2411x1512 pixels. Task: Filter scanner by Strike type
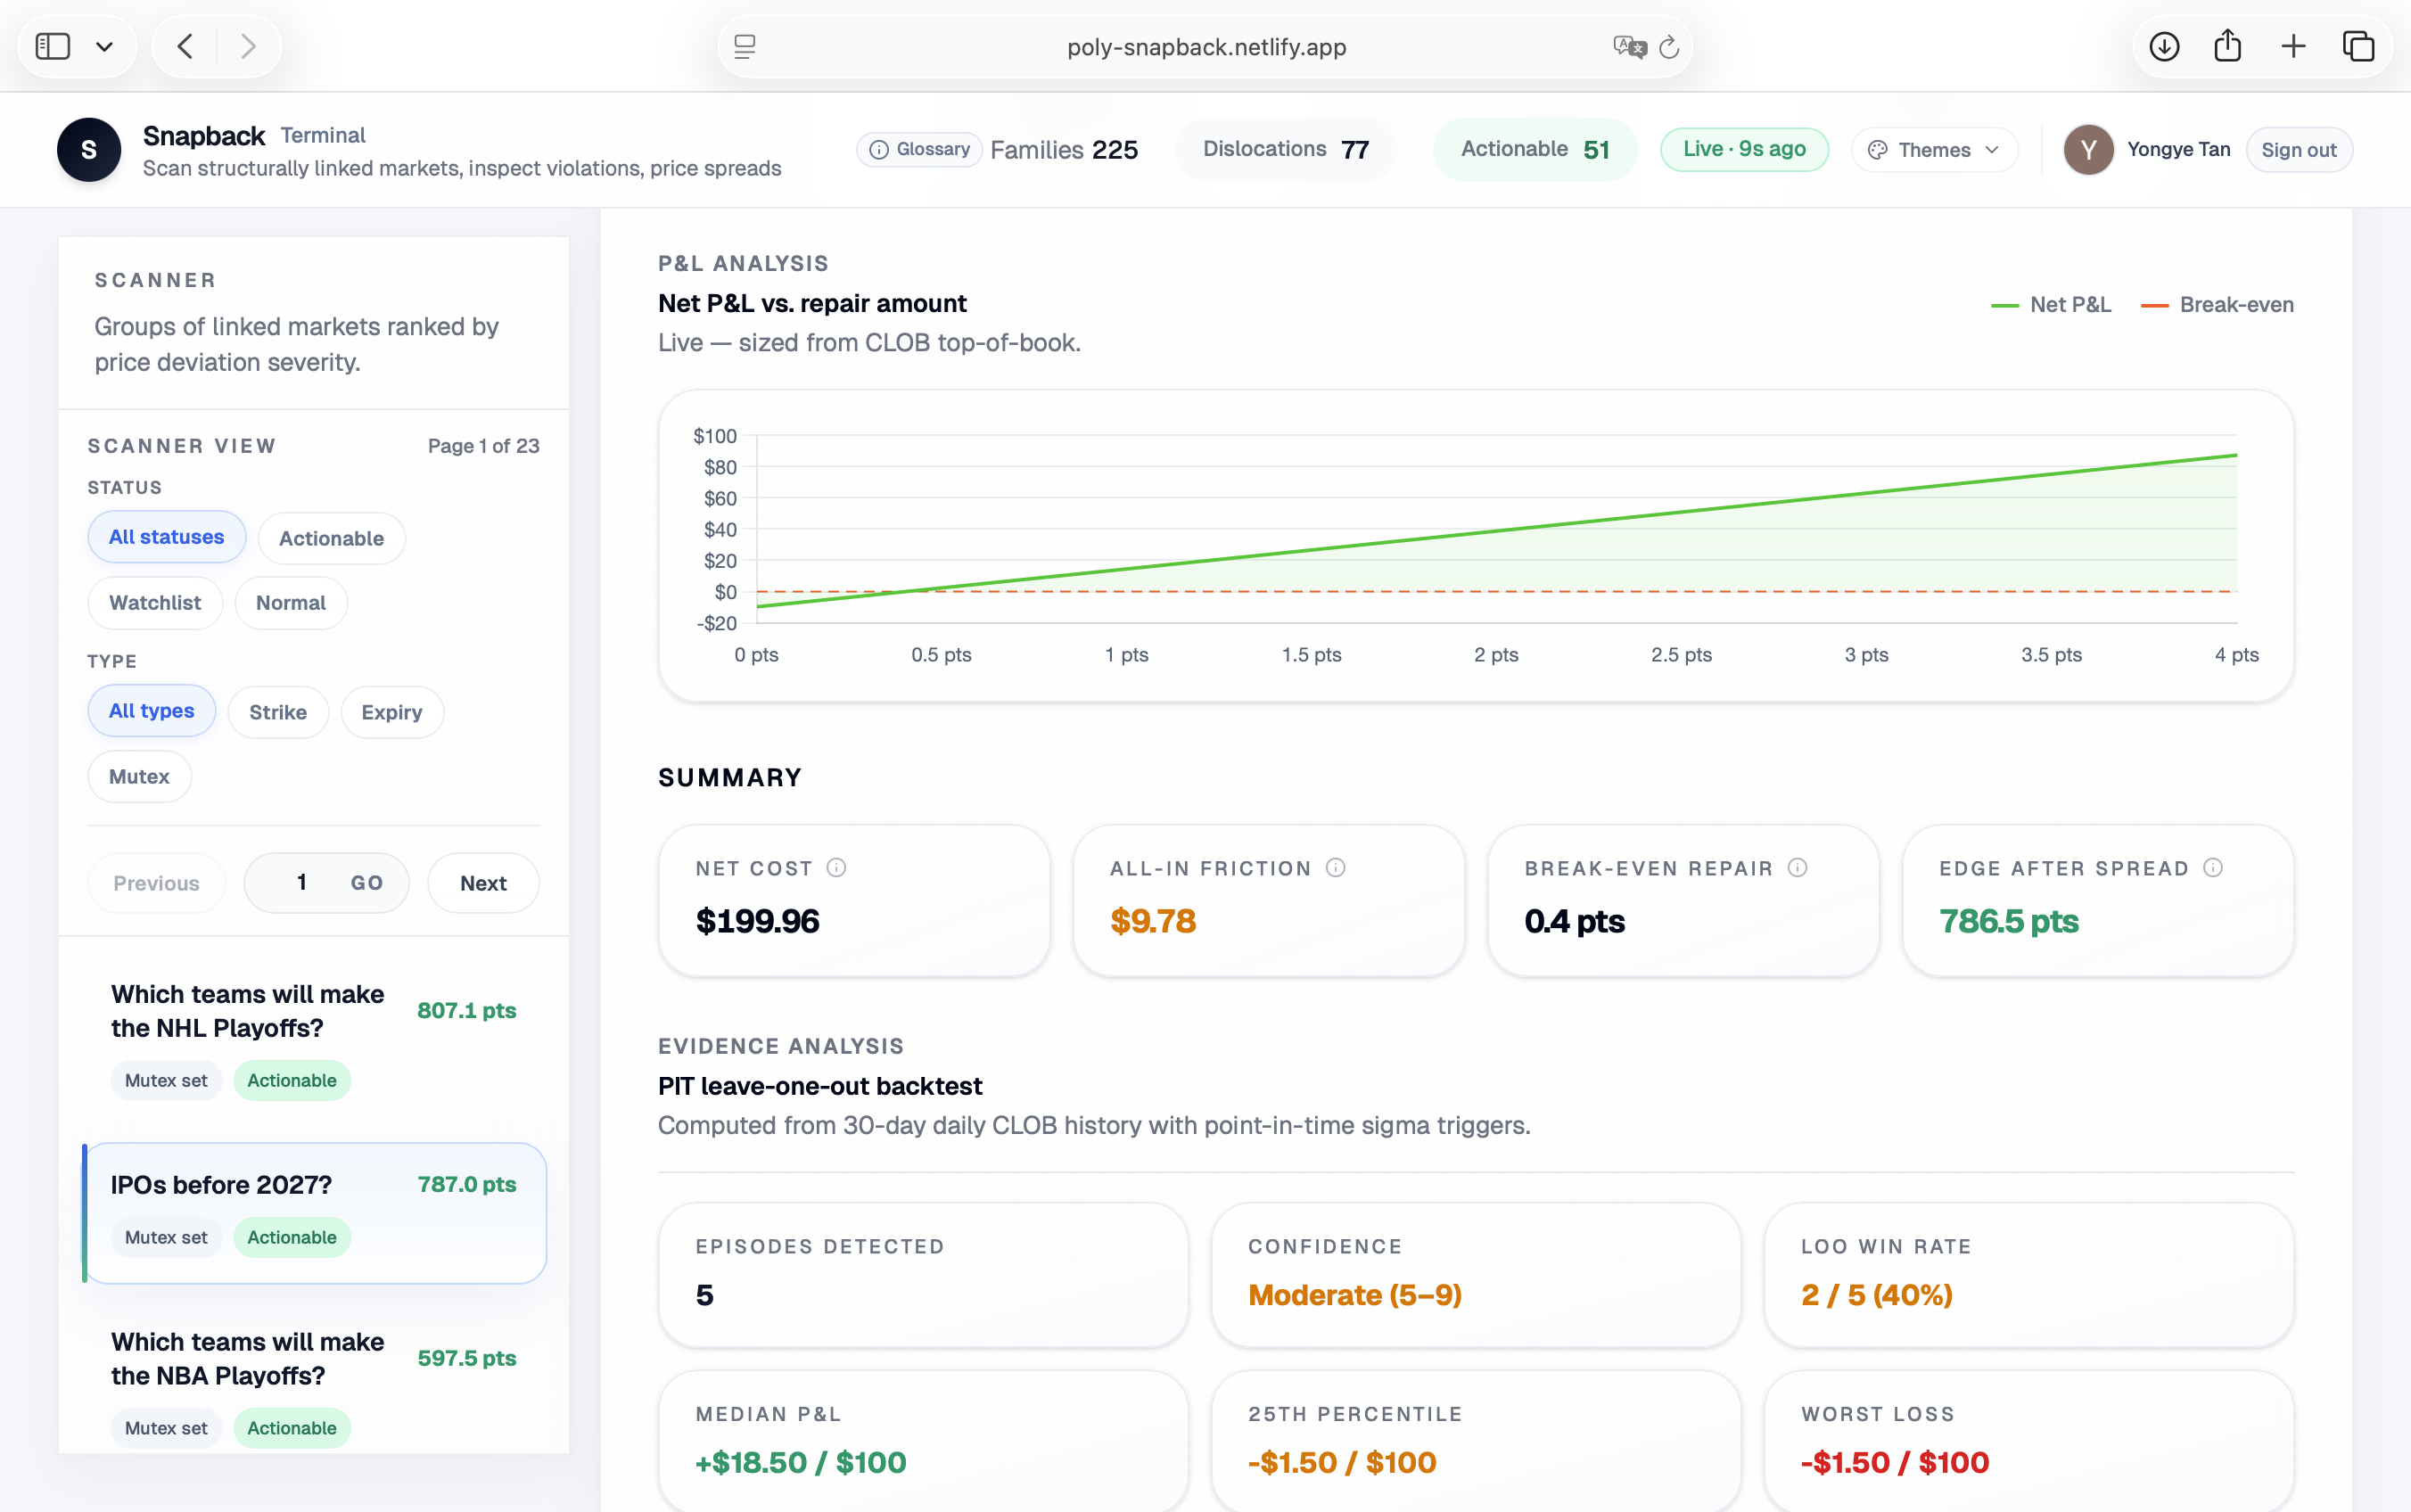[277, 712]
